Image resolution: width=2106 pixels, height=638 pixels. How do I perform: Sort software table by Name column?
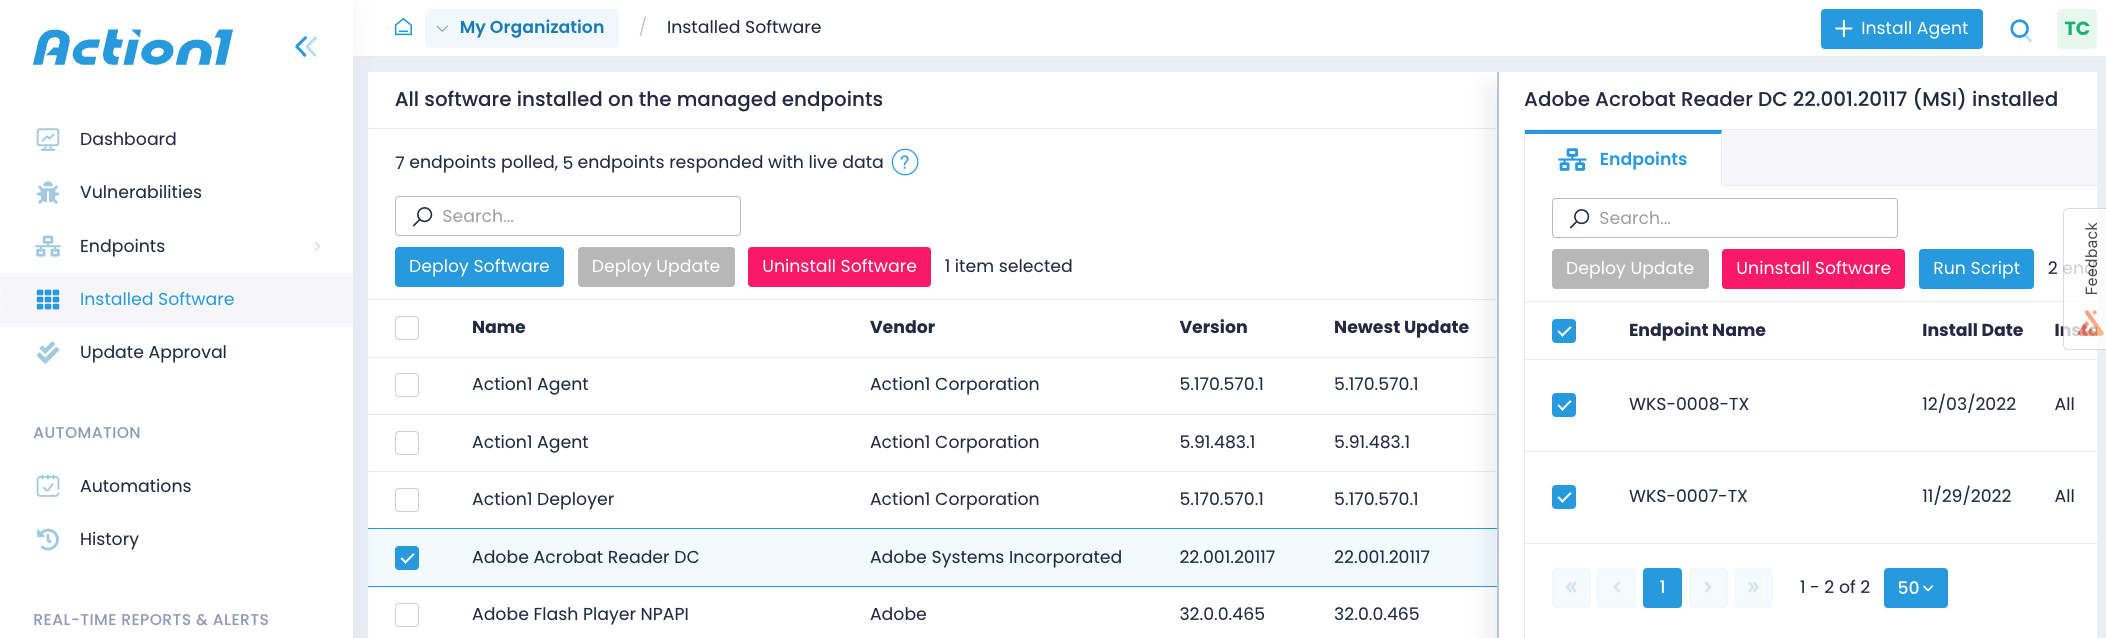pos(499,327)
